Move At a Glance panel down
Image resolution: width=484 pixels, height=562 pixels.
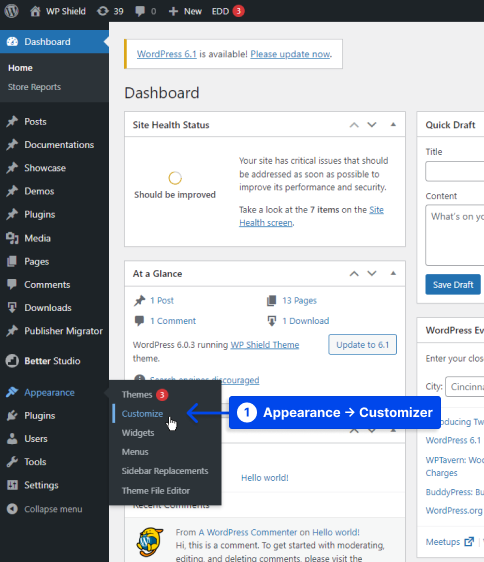click(372, 273)
